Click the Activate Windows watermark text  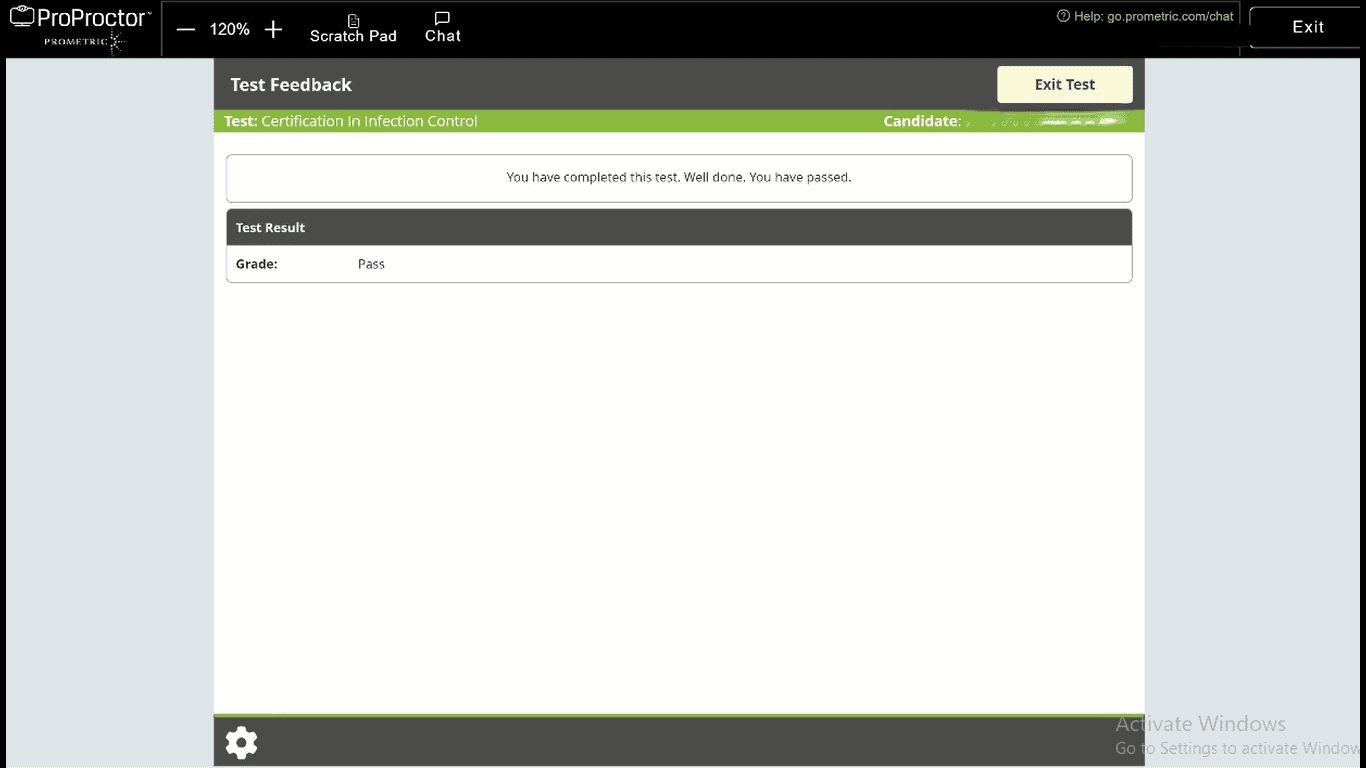pos(1200,724)
